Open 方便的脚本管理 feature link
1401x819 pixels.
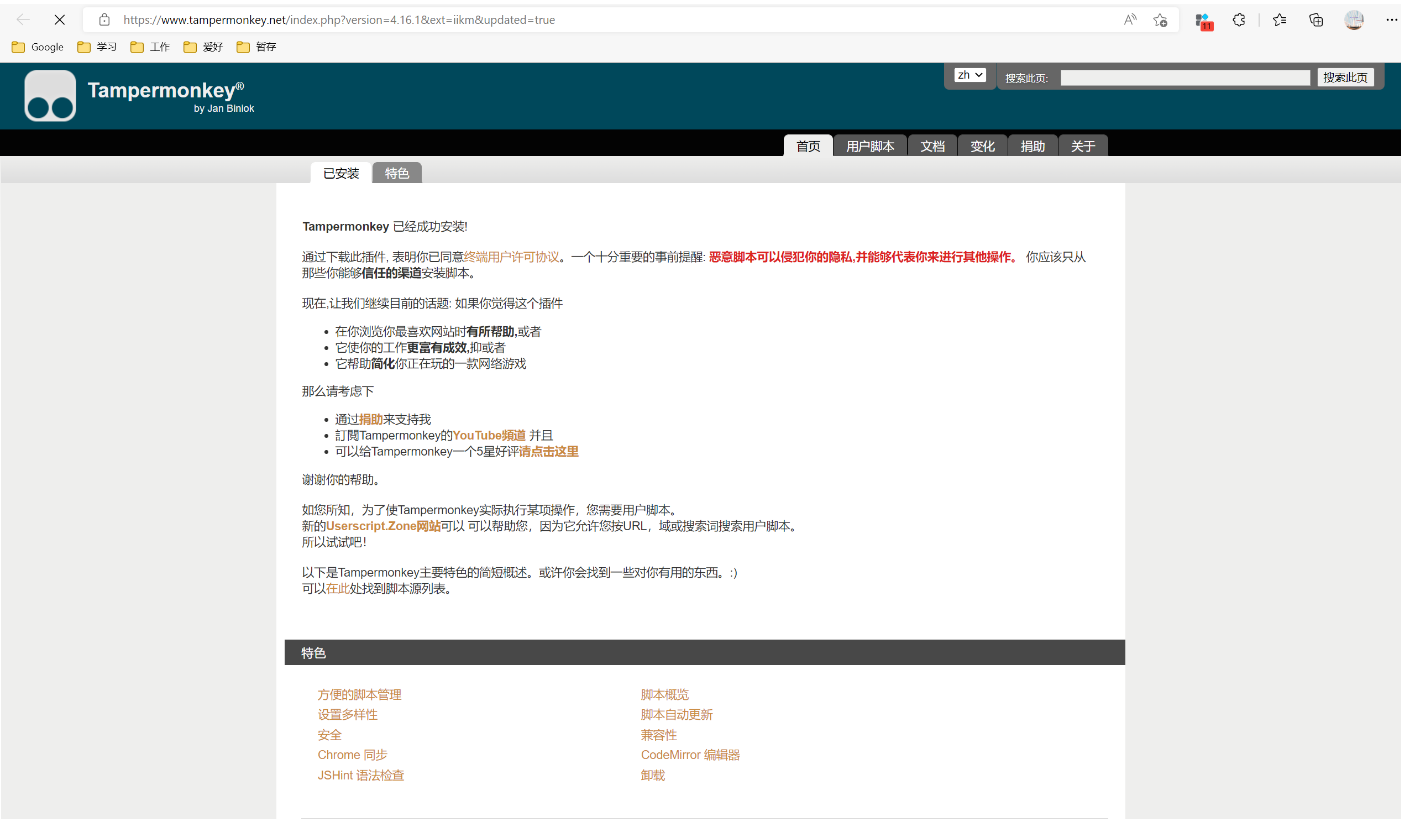click(x=360, y=695)
